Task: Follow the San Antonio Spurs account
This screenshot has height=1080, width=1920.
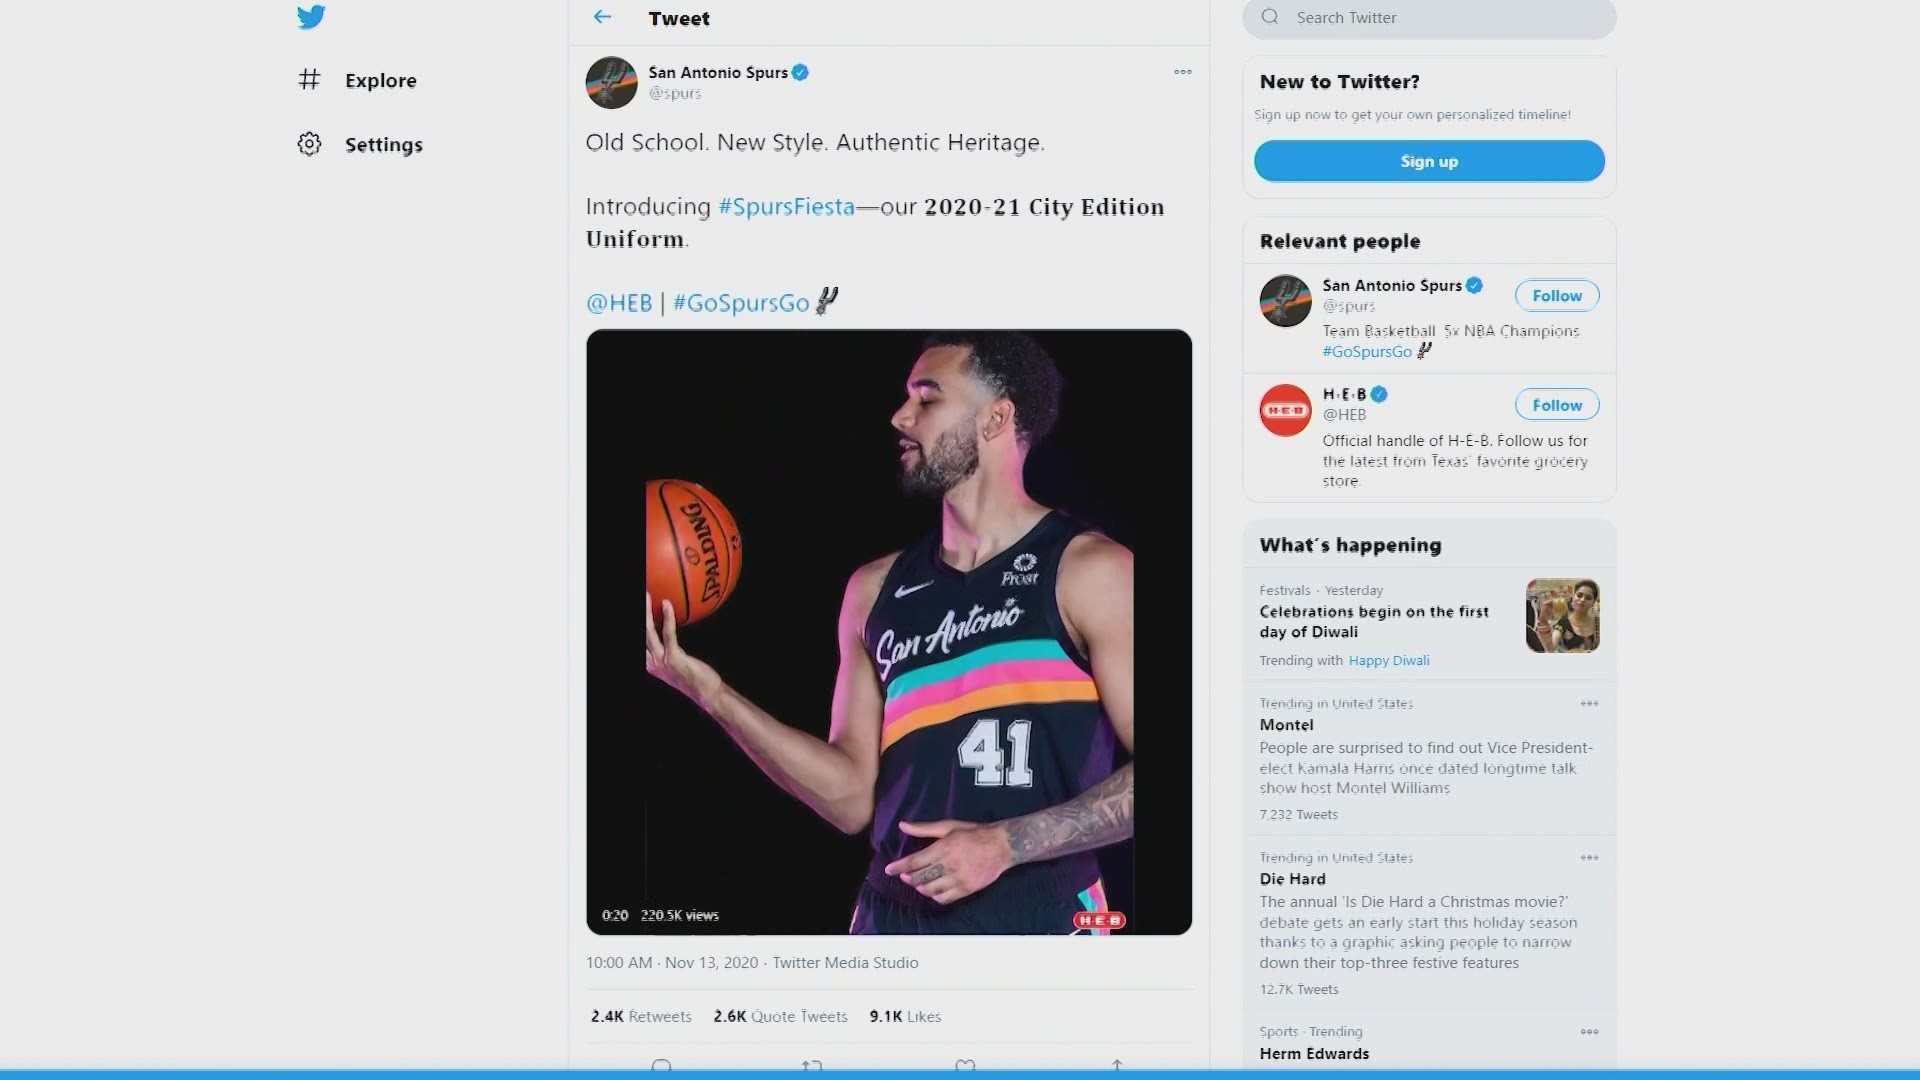Action: tap(1557, 296)
